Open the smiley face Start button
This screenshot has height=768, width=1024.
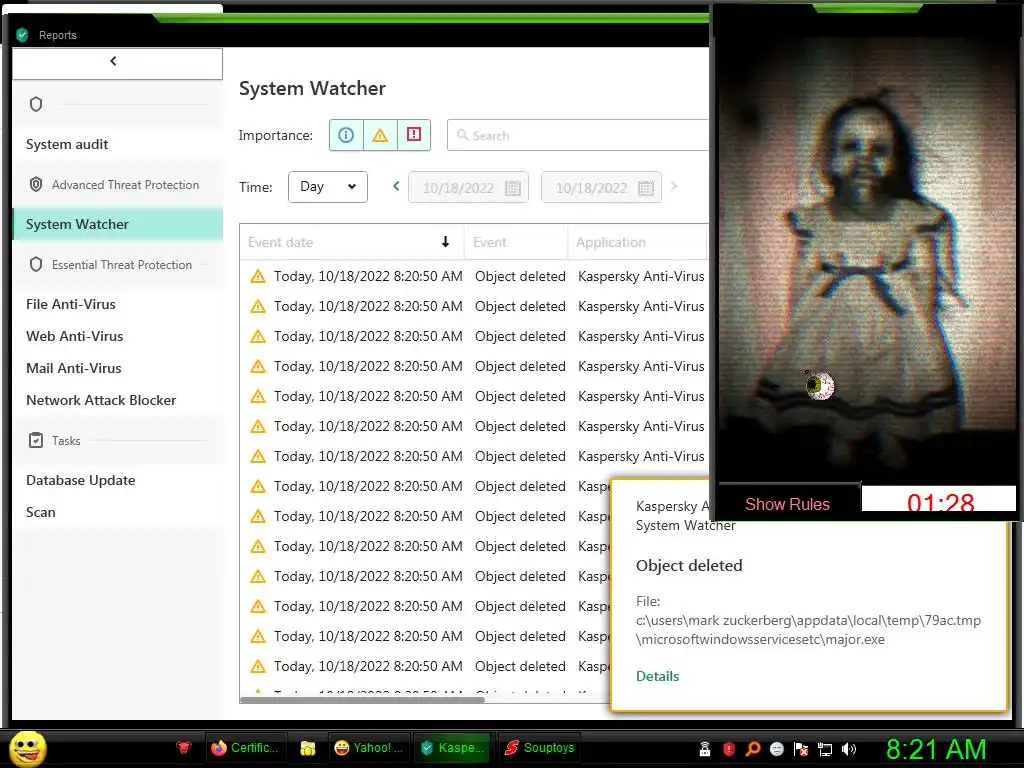click(x=27, y=748)
